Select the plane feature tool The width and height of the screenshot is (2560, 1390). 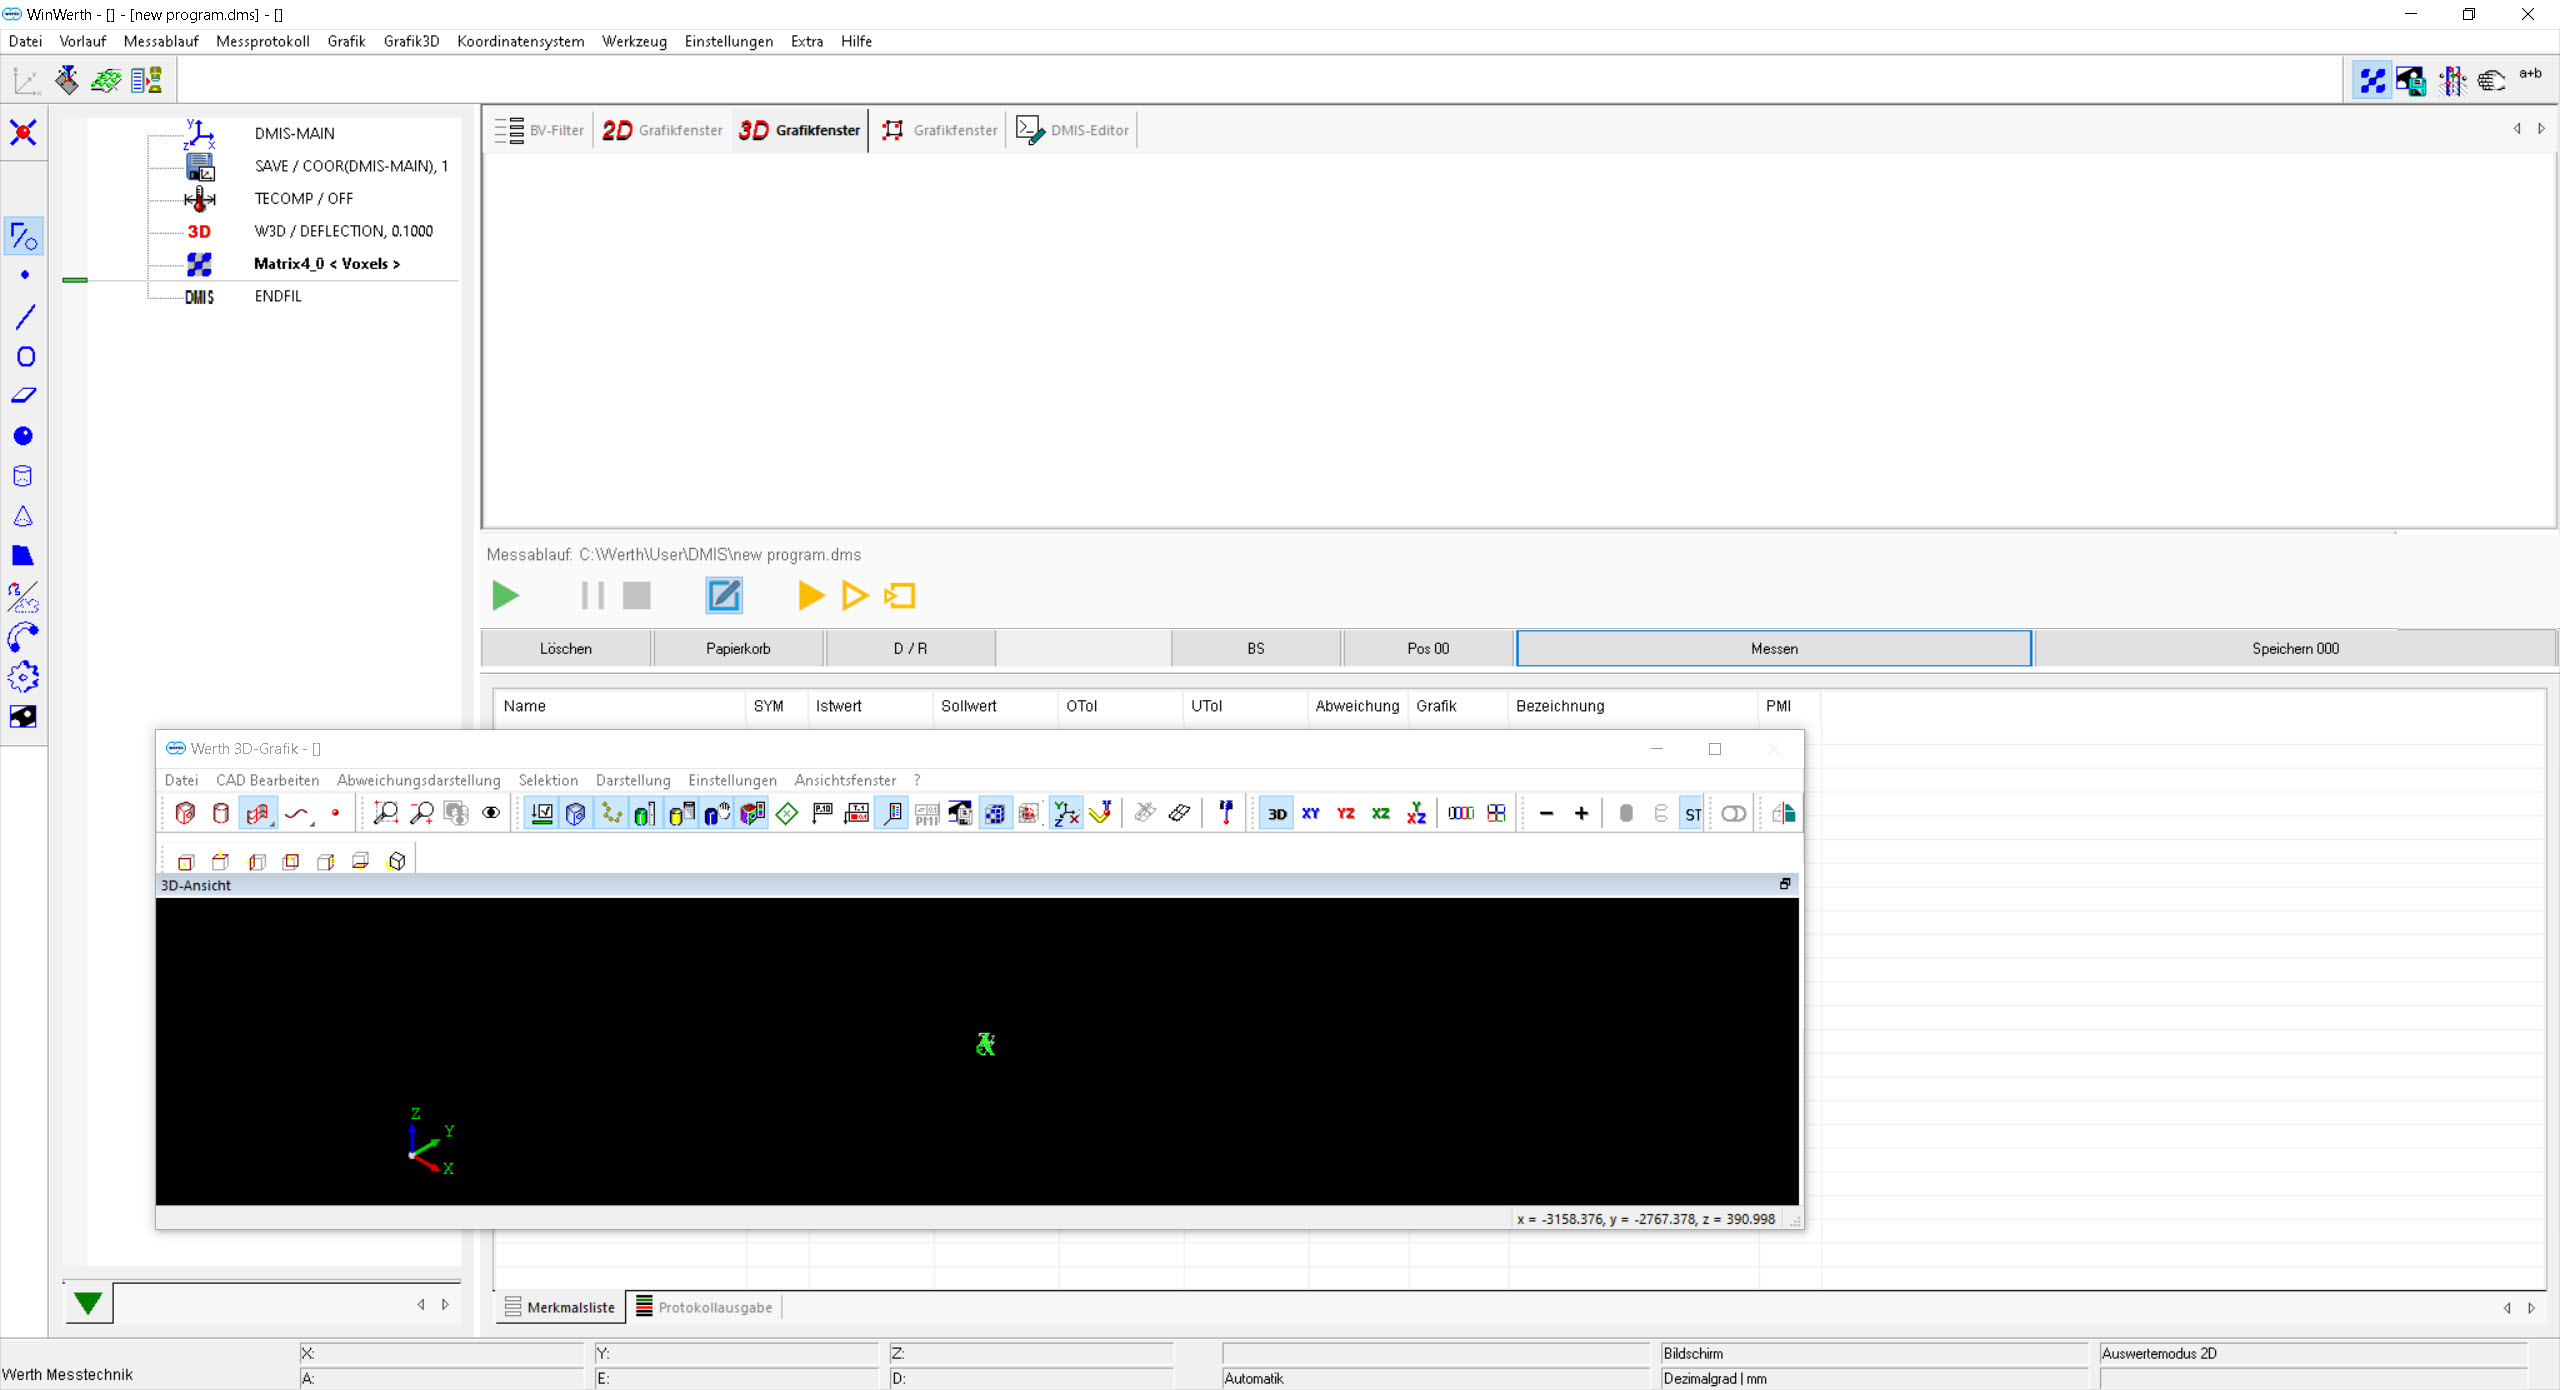[x=24, y=396]
